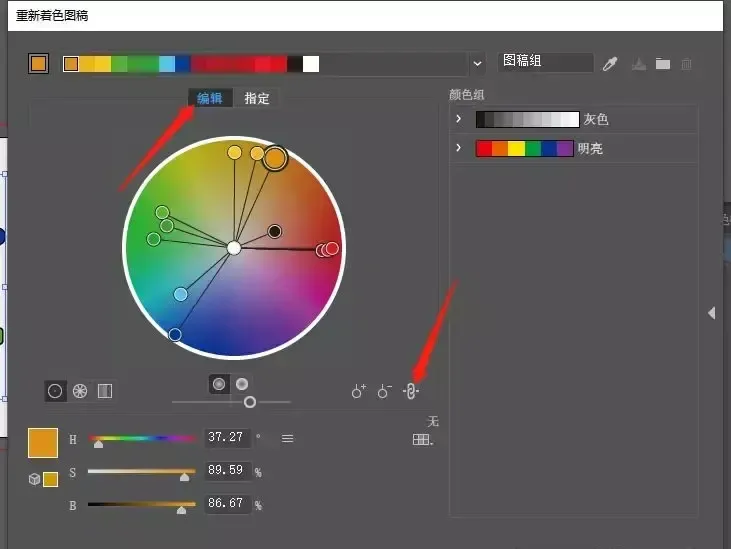Open the swatch library grid menu
The height and width of the screenshot is (549, 731).
[422, 439]
